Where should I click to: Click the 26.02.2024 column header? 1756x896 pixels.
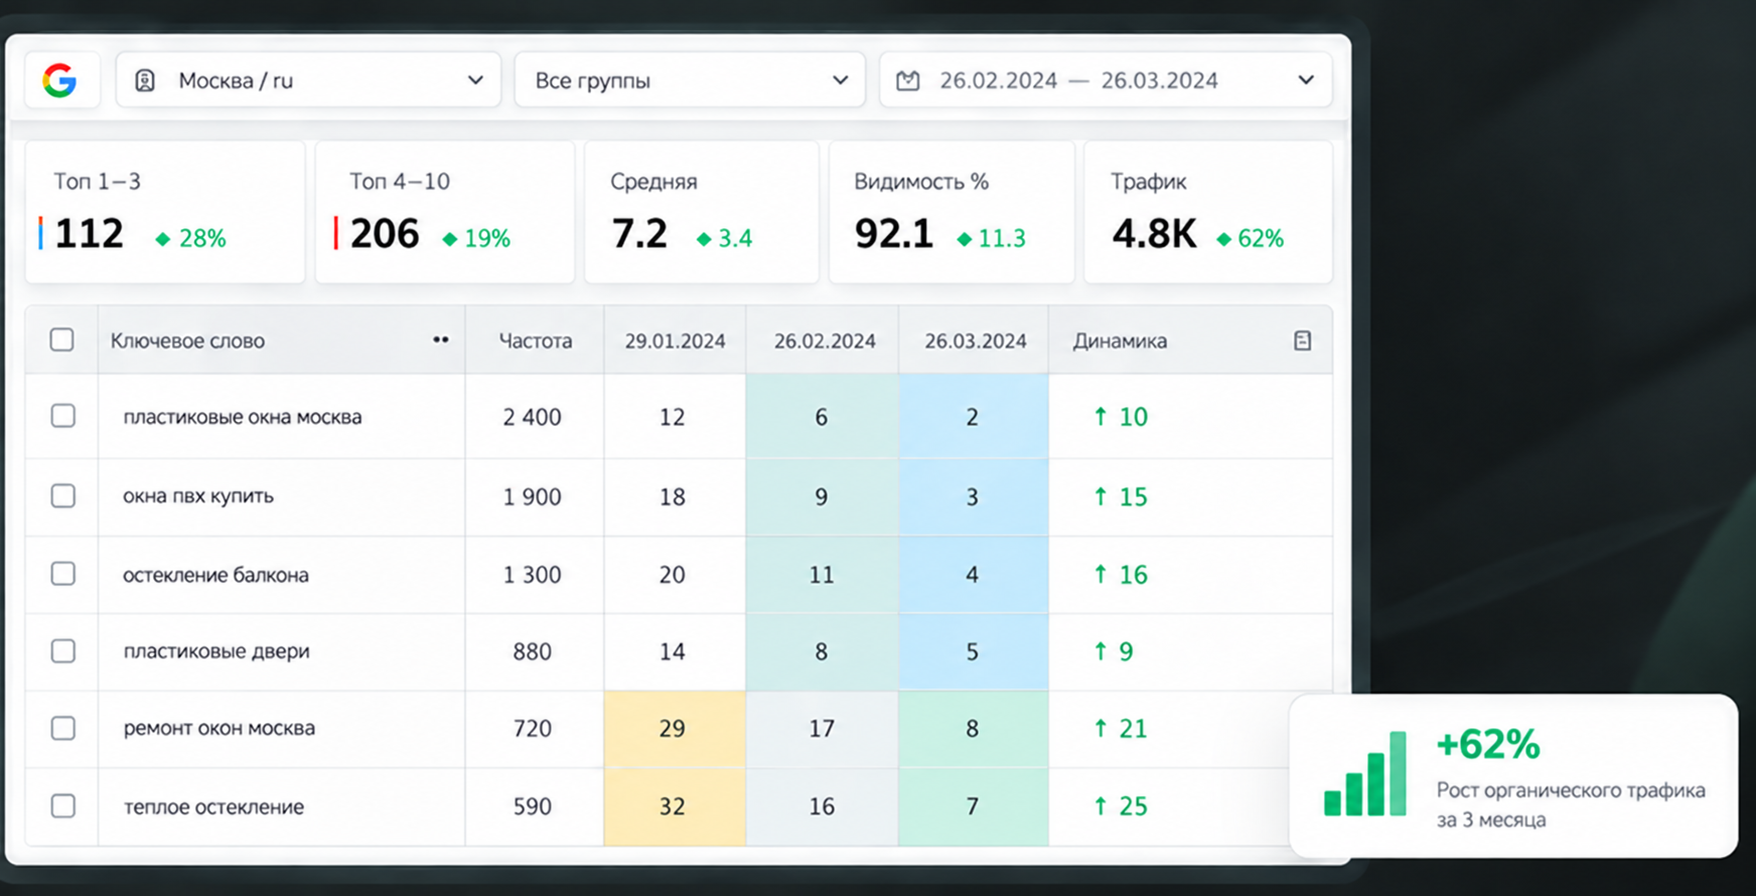click(x=824, y=341)
